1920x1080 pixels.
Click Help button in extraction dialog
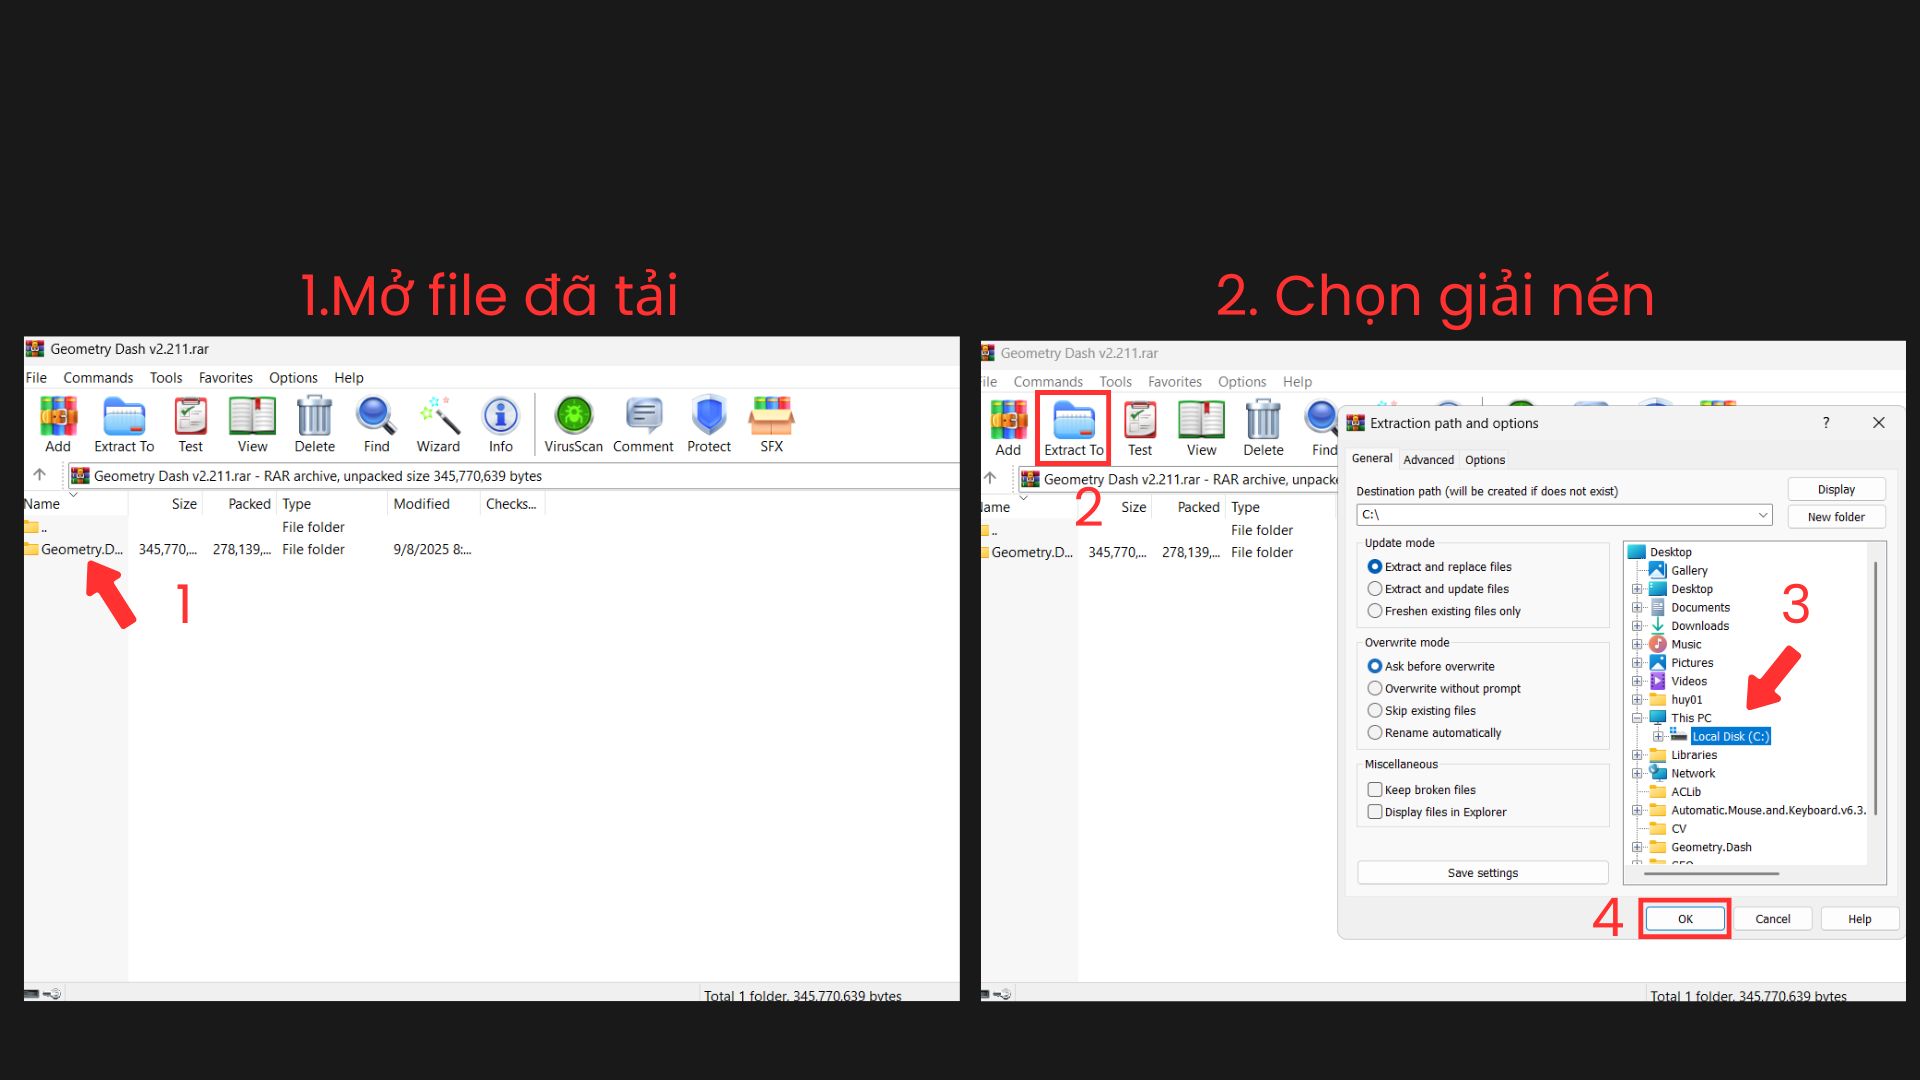pos(1859,919)
